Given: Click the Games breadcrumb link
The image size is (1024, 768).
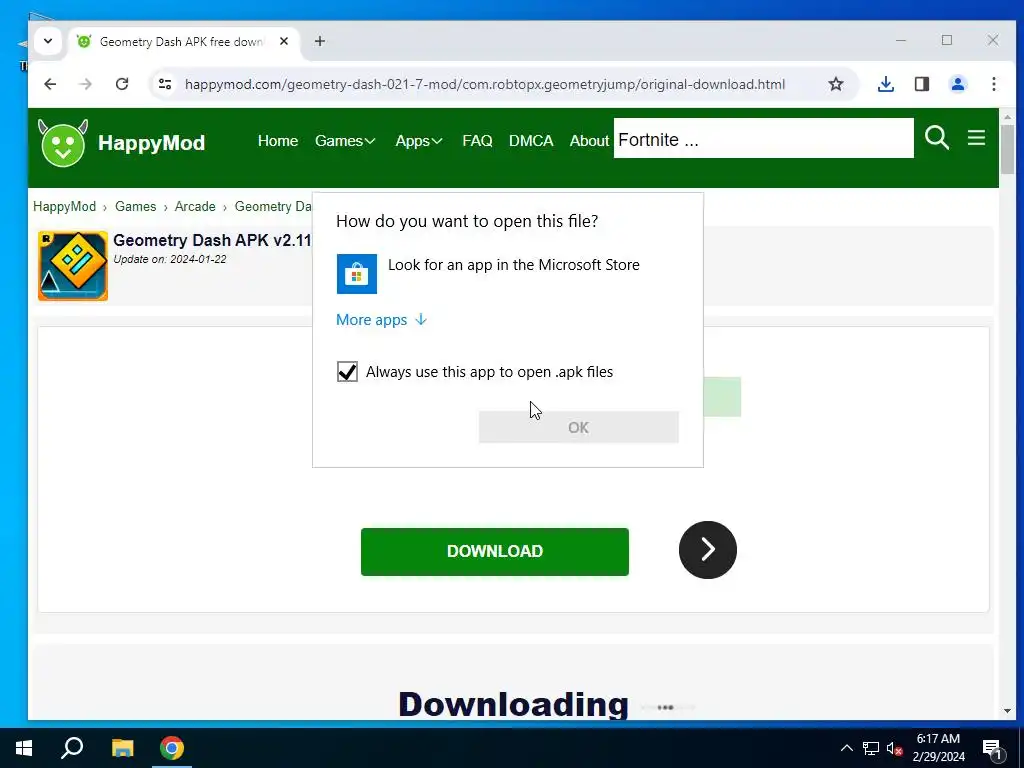Looking at the screenshot, I should pos(135,206).
